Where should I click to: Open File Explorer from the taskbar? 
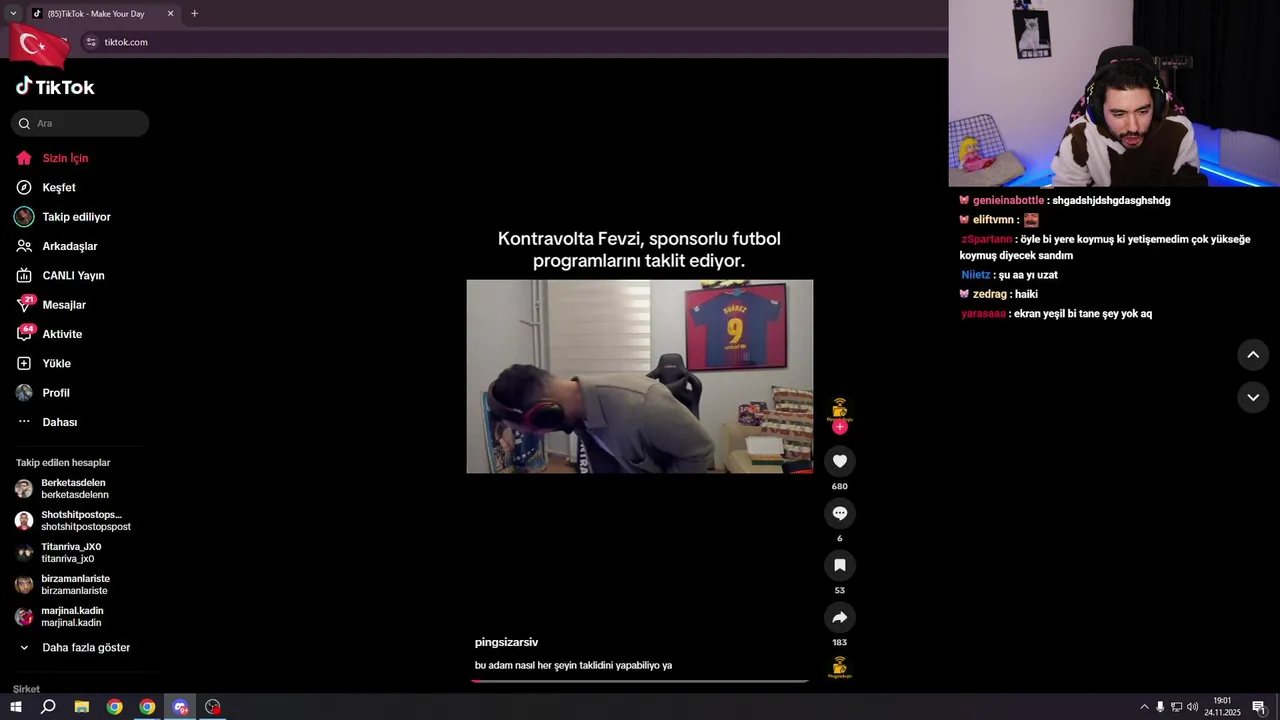click(x=82, y=707)
